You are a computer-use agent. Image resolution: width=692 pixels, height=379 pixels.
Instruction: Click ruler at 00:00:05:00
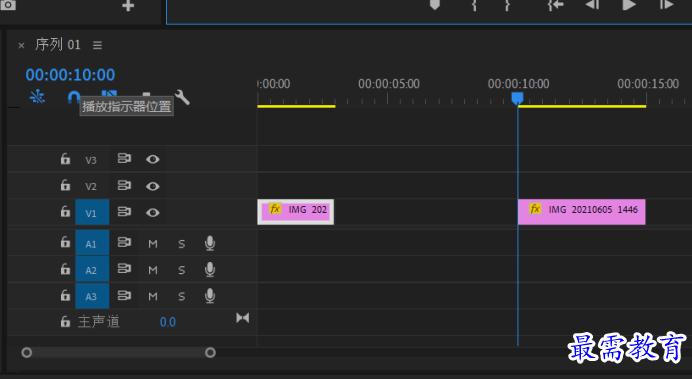[x=388, y=84]
